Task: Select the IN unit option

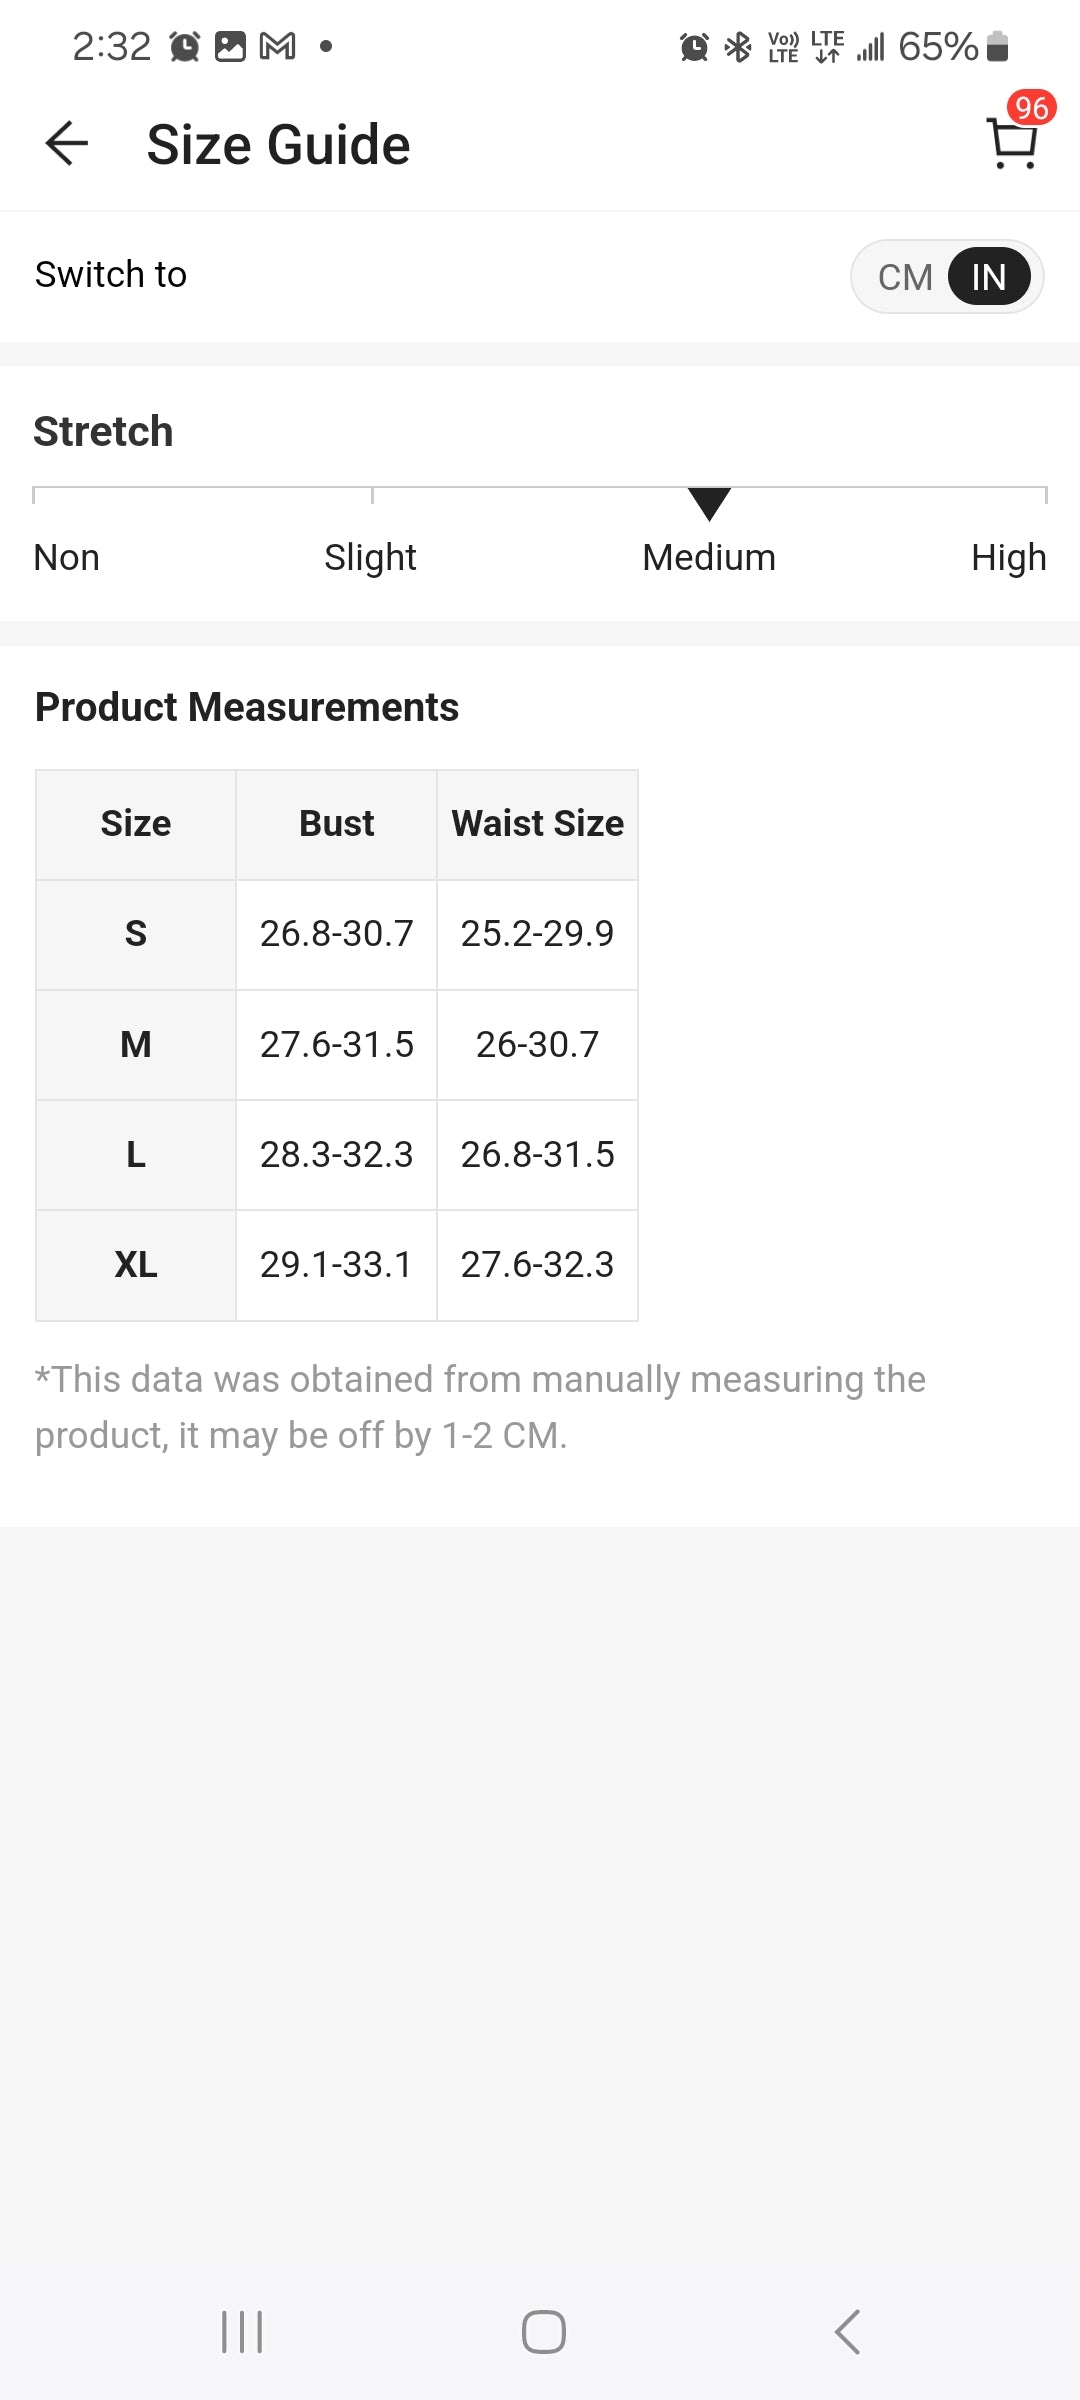Action: point(988,277)
